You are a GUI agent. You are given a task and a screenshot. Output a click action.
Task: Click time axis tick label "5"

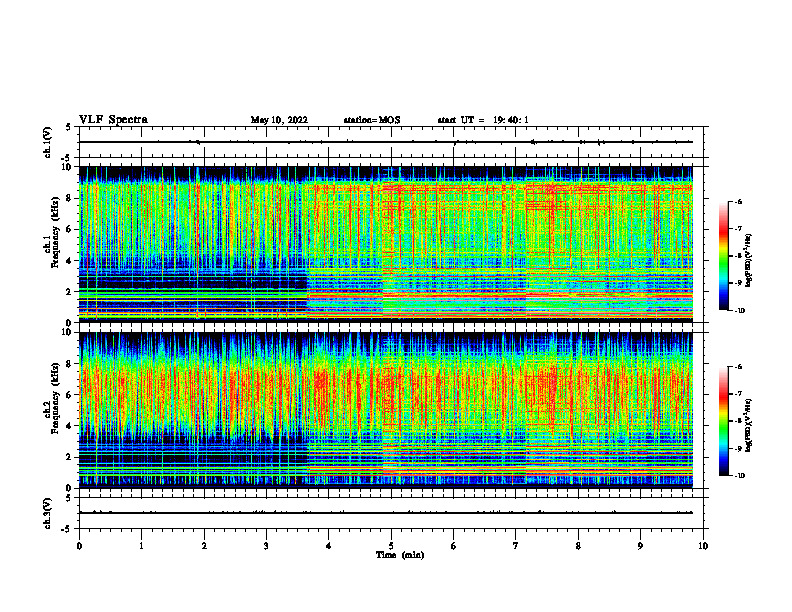(x=391, y=546)
